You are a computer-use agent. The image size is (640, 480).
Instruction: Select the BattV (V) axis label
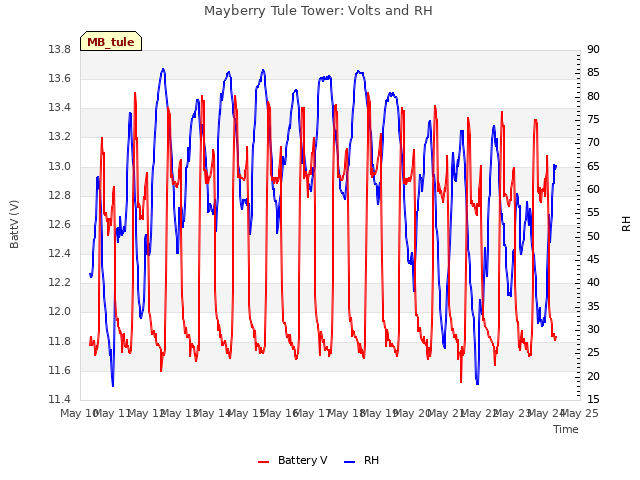point(14,224)
